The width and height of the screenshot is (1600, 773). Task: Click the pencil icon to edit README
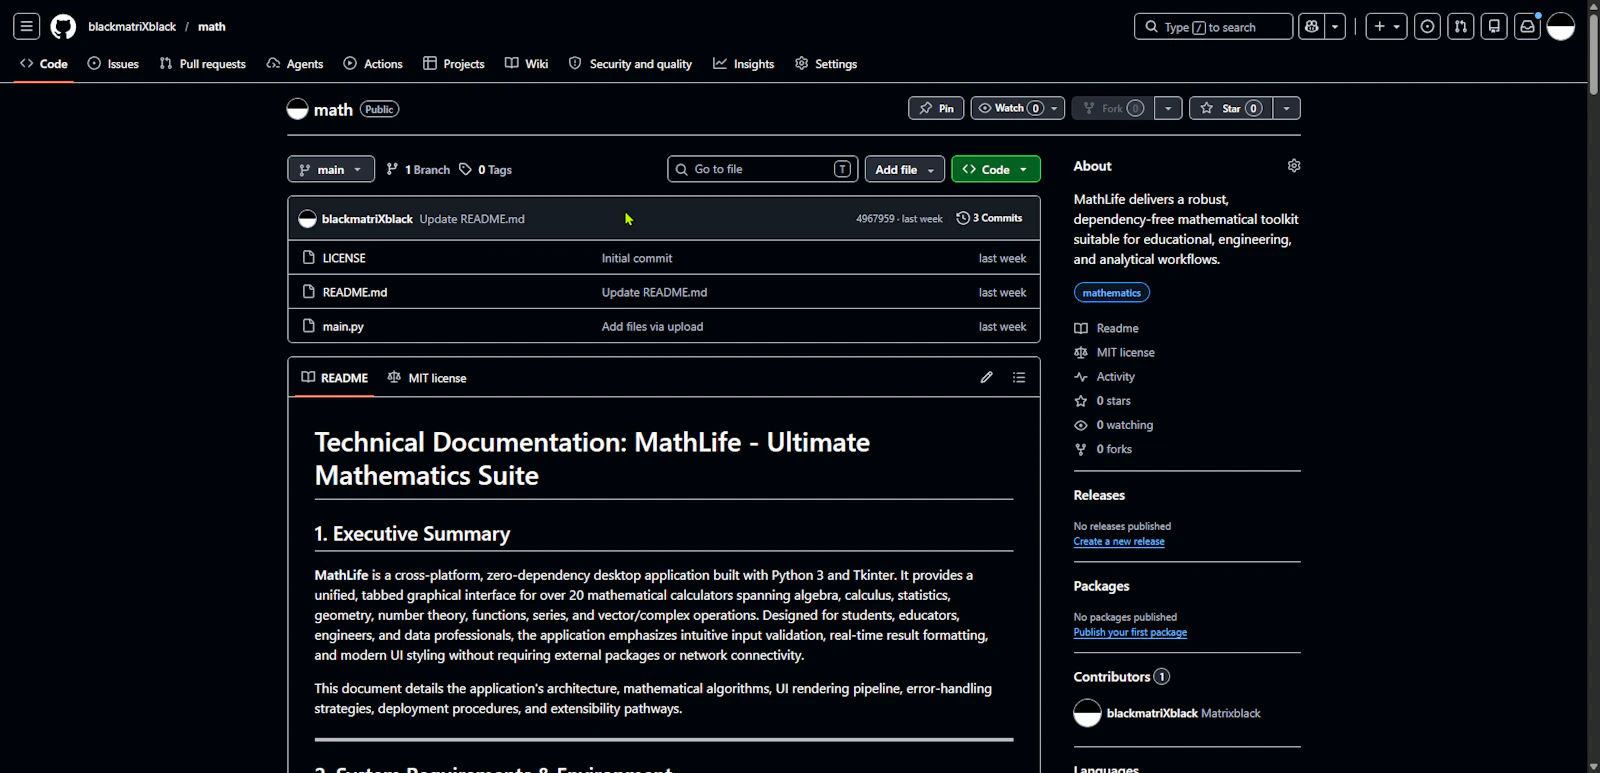(x=987, y=377)
